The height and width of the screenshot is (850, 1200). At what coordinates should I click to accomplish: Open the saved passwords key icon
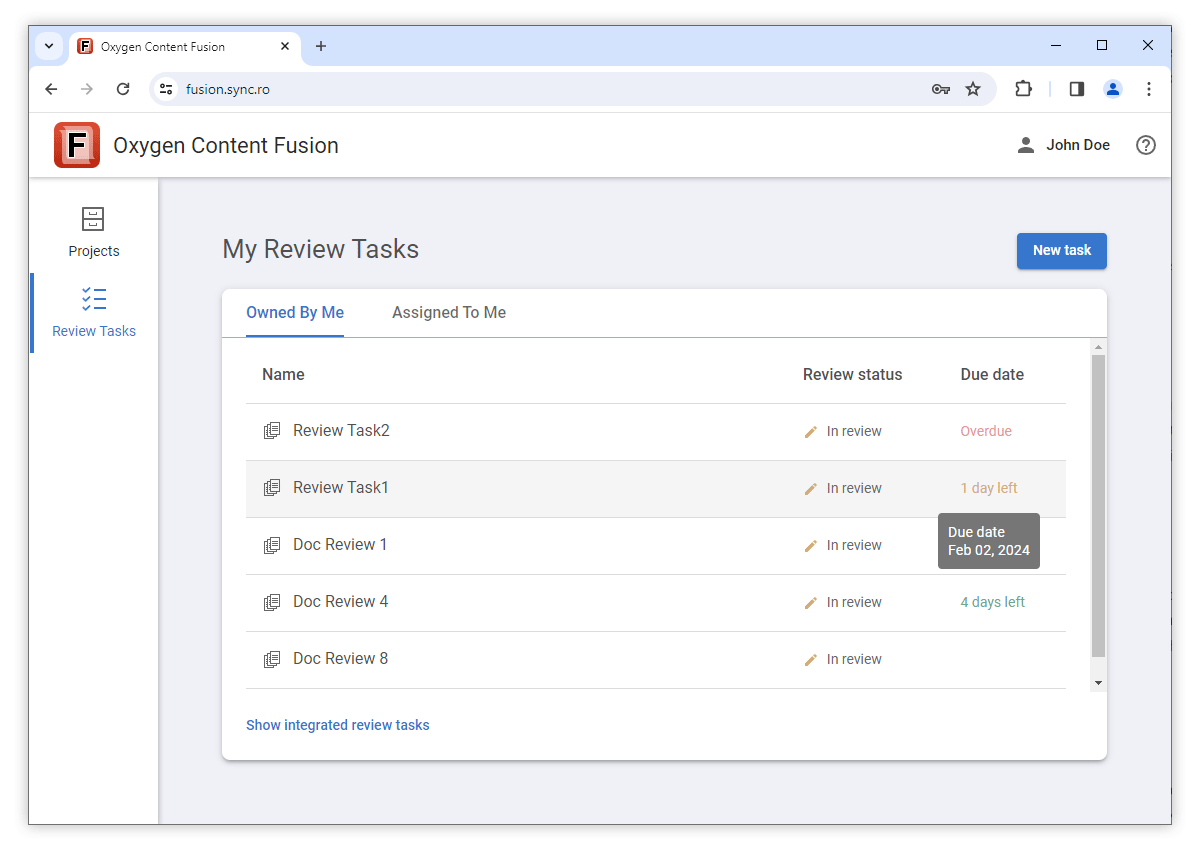(x=941, y=89)
